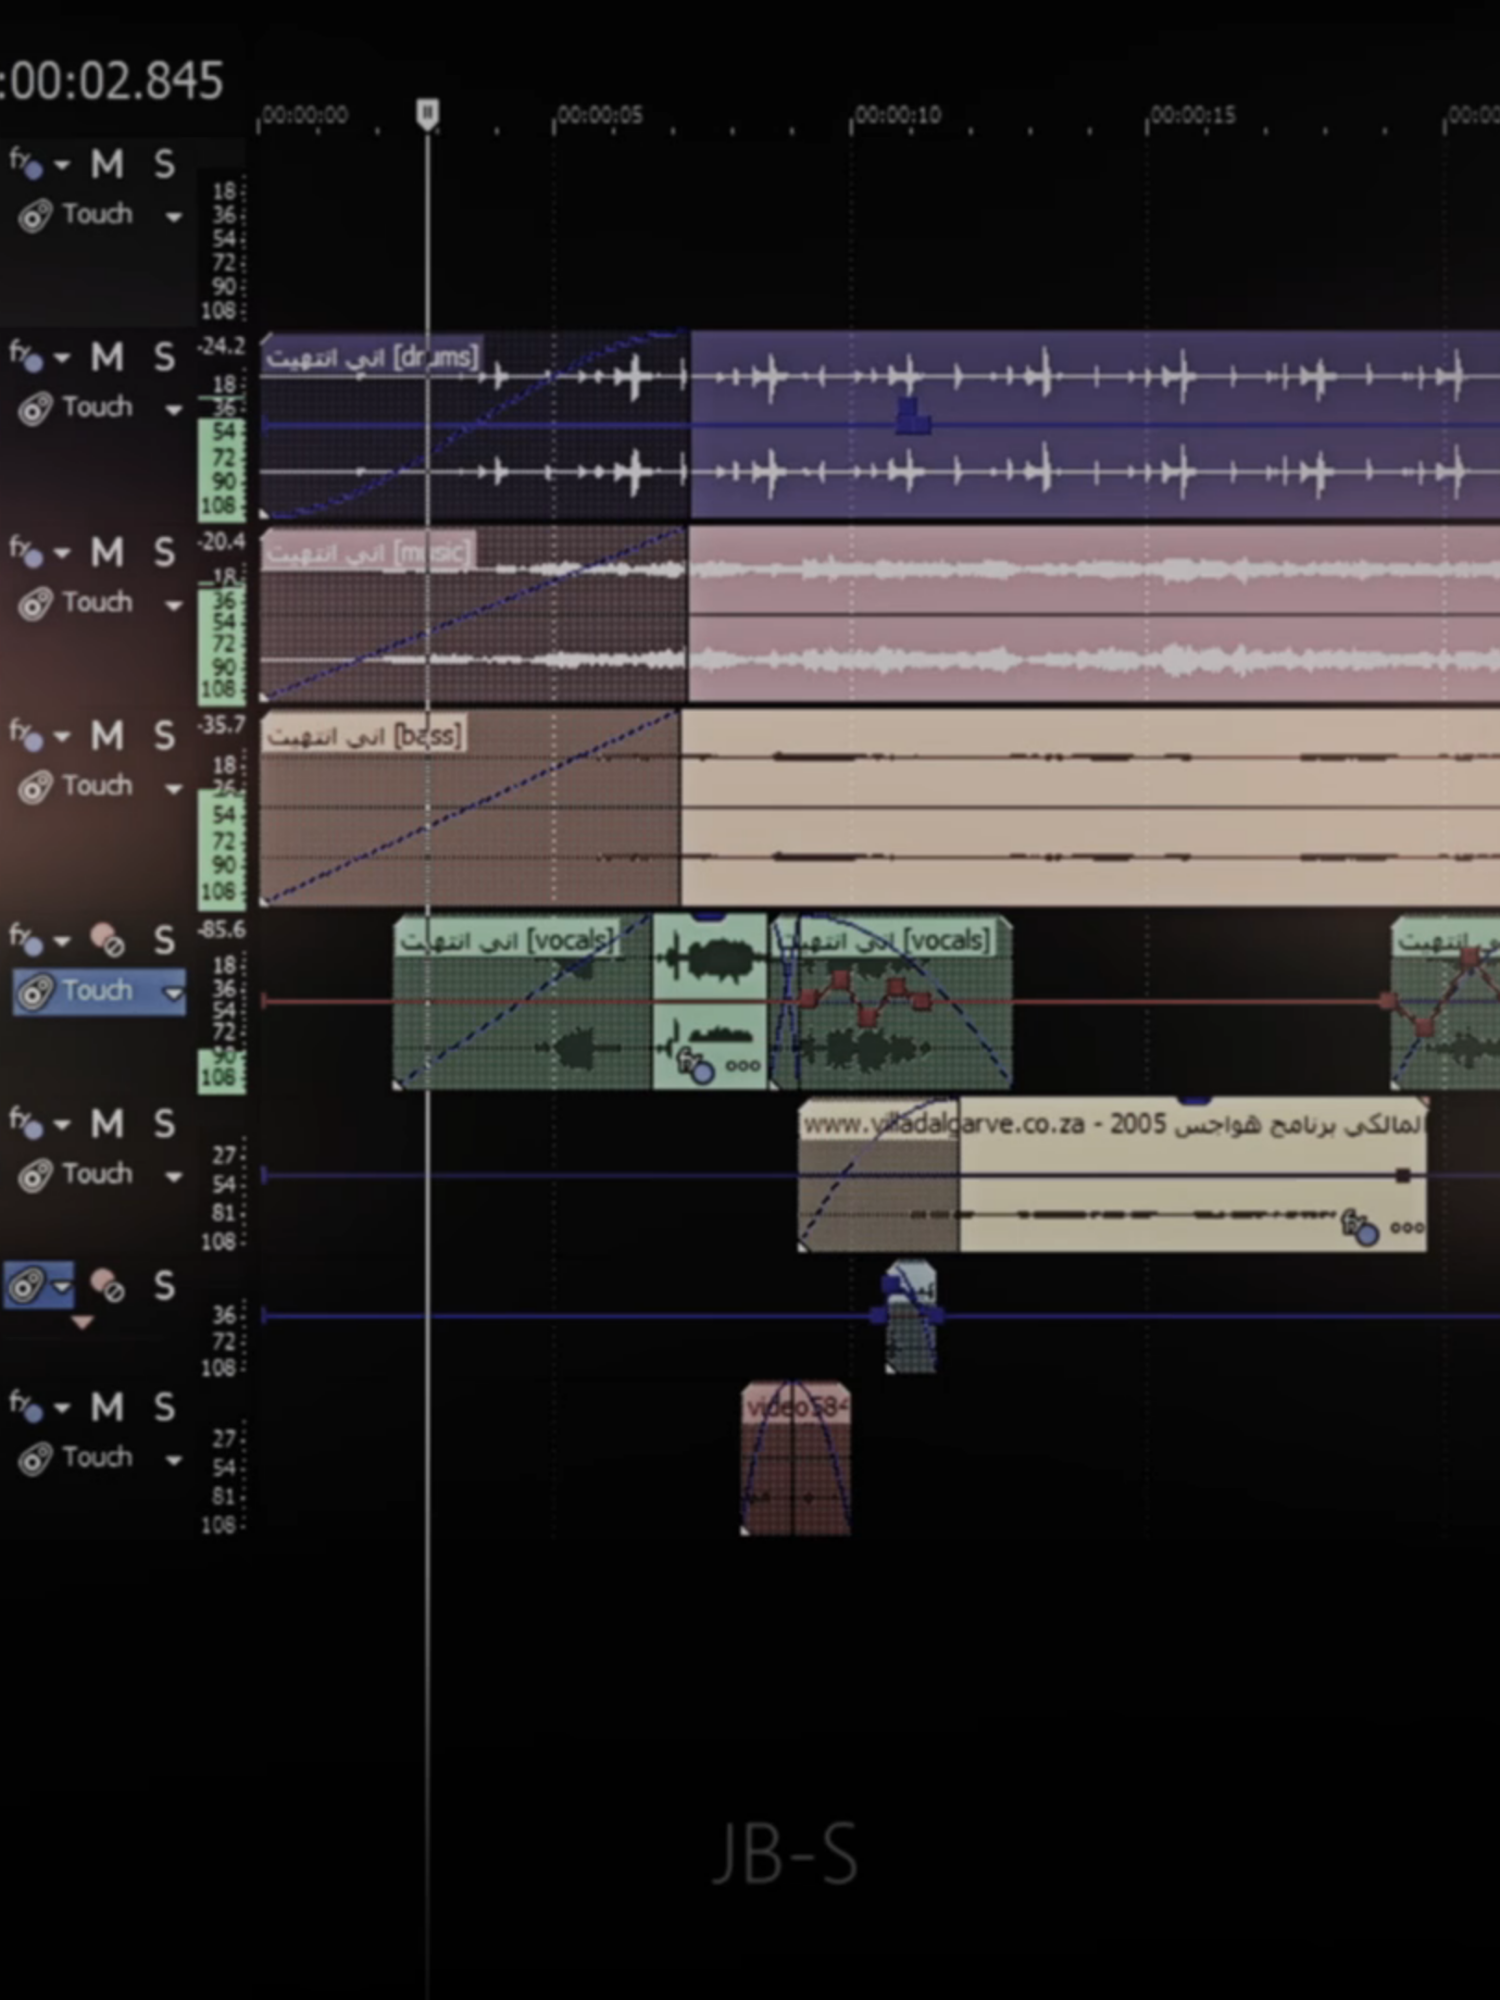The height and width of the screenshot is (2000, 1500).
Task: Open the three-dots menu on villadalgarve clip
Action: (1407, 1228)
